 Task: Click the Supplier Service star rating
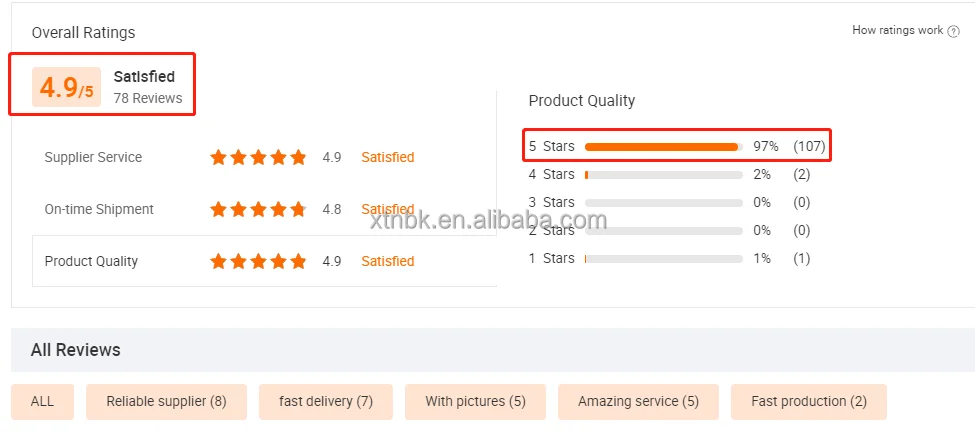point(258,157)
